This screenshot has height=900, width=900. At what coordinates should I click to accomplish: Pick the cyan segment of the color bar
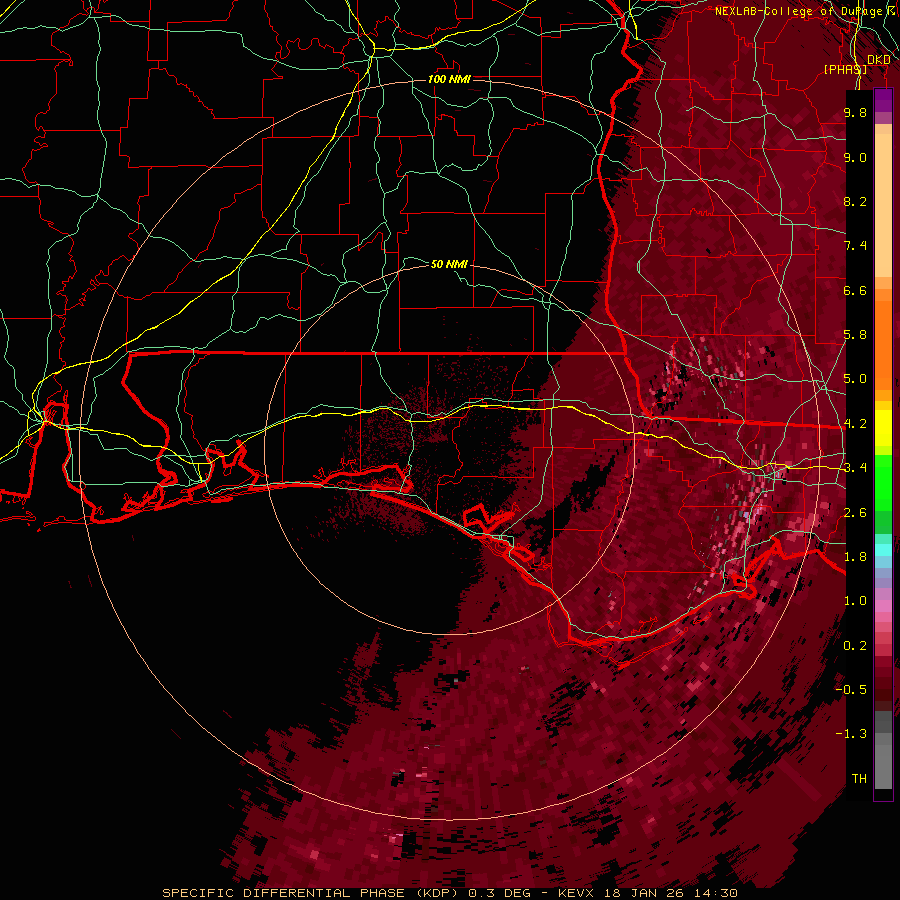(x=883, y=550)
